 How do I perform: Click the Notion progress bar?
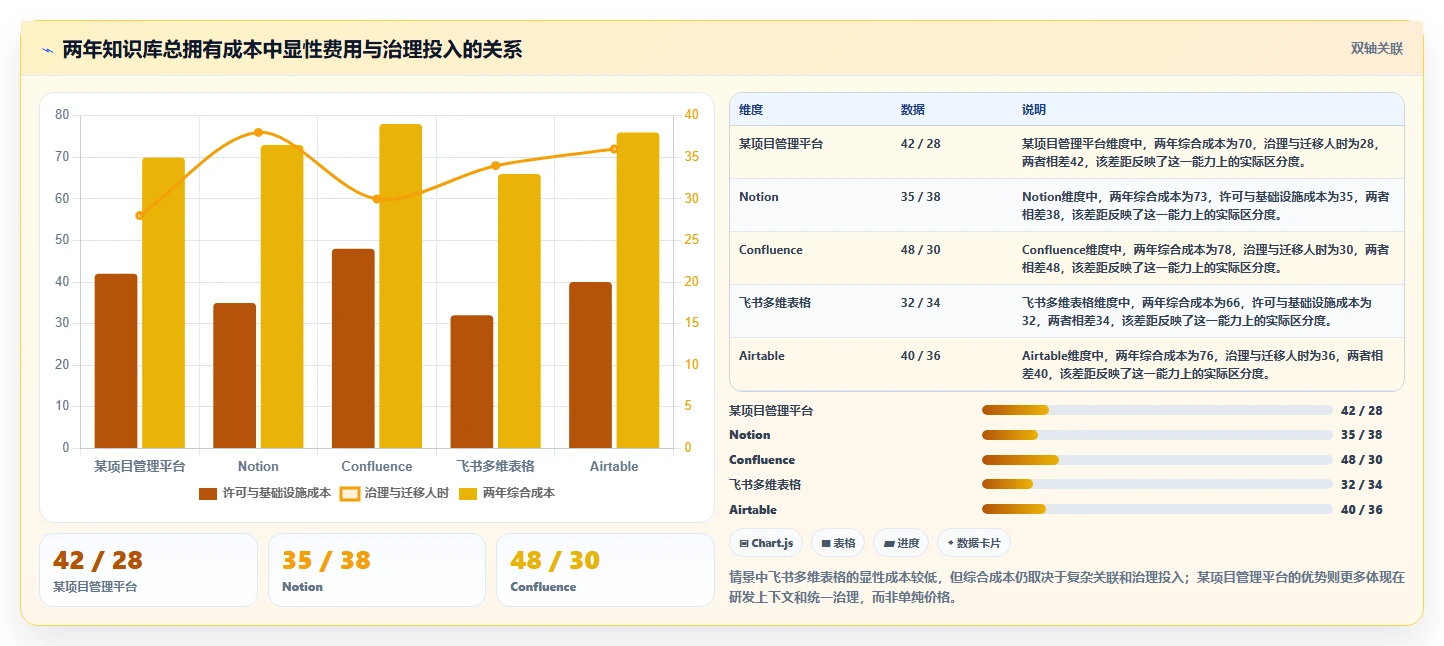[1157, 435]
